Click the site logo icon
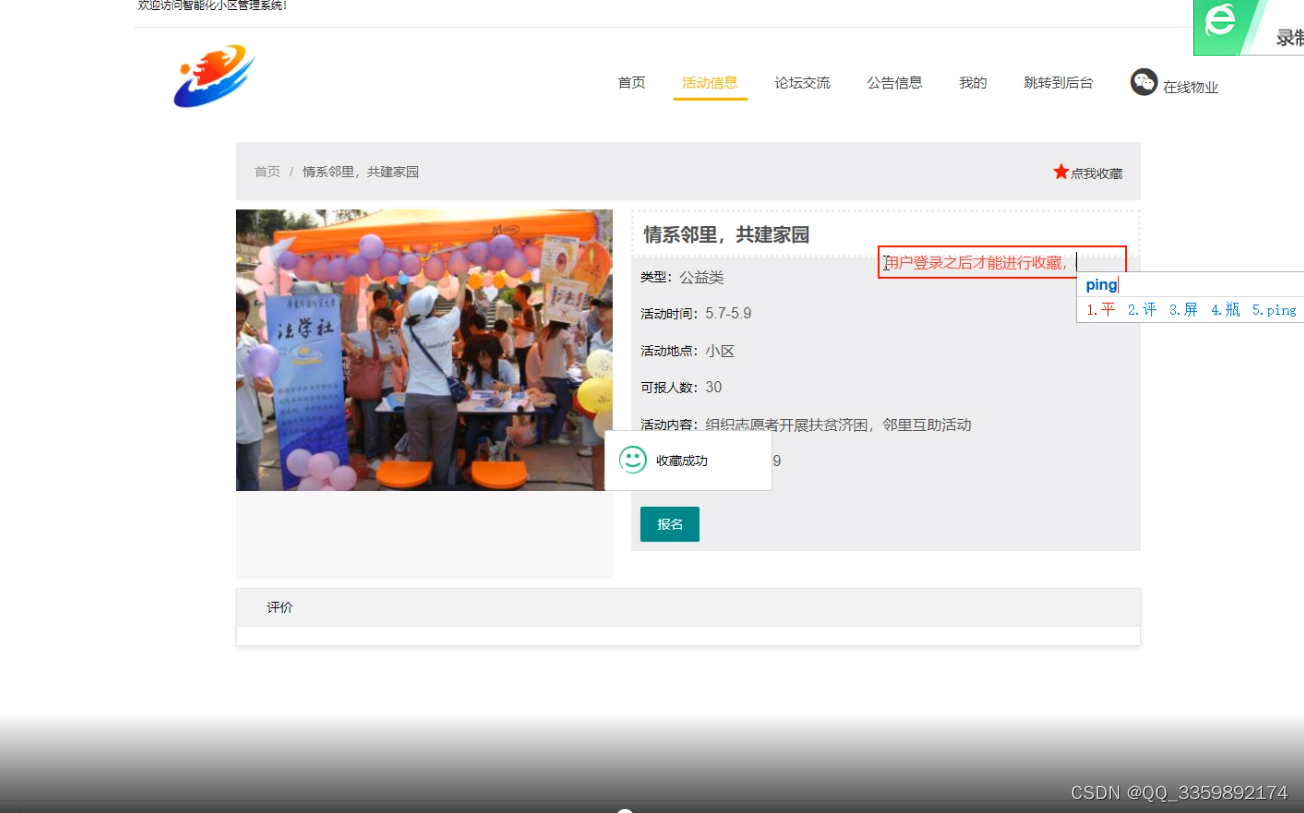Screen dimensions: 1304x813 pyautogui.click(x=214, y=76)
